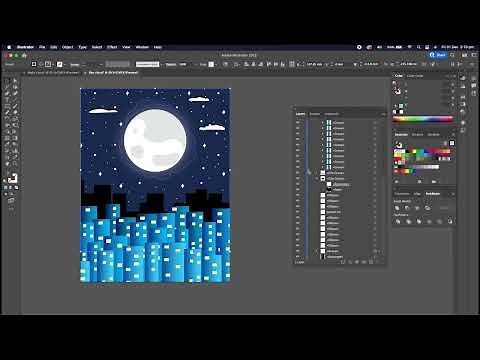Screen dimensions: 480x360
Task: Switch to the Symbols tab
Action: 433,135
